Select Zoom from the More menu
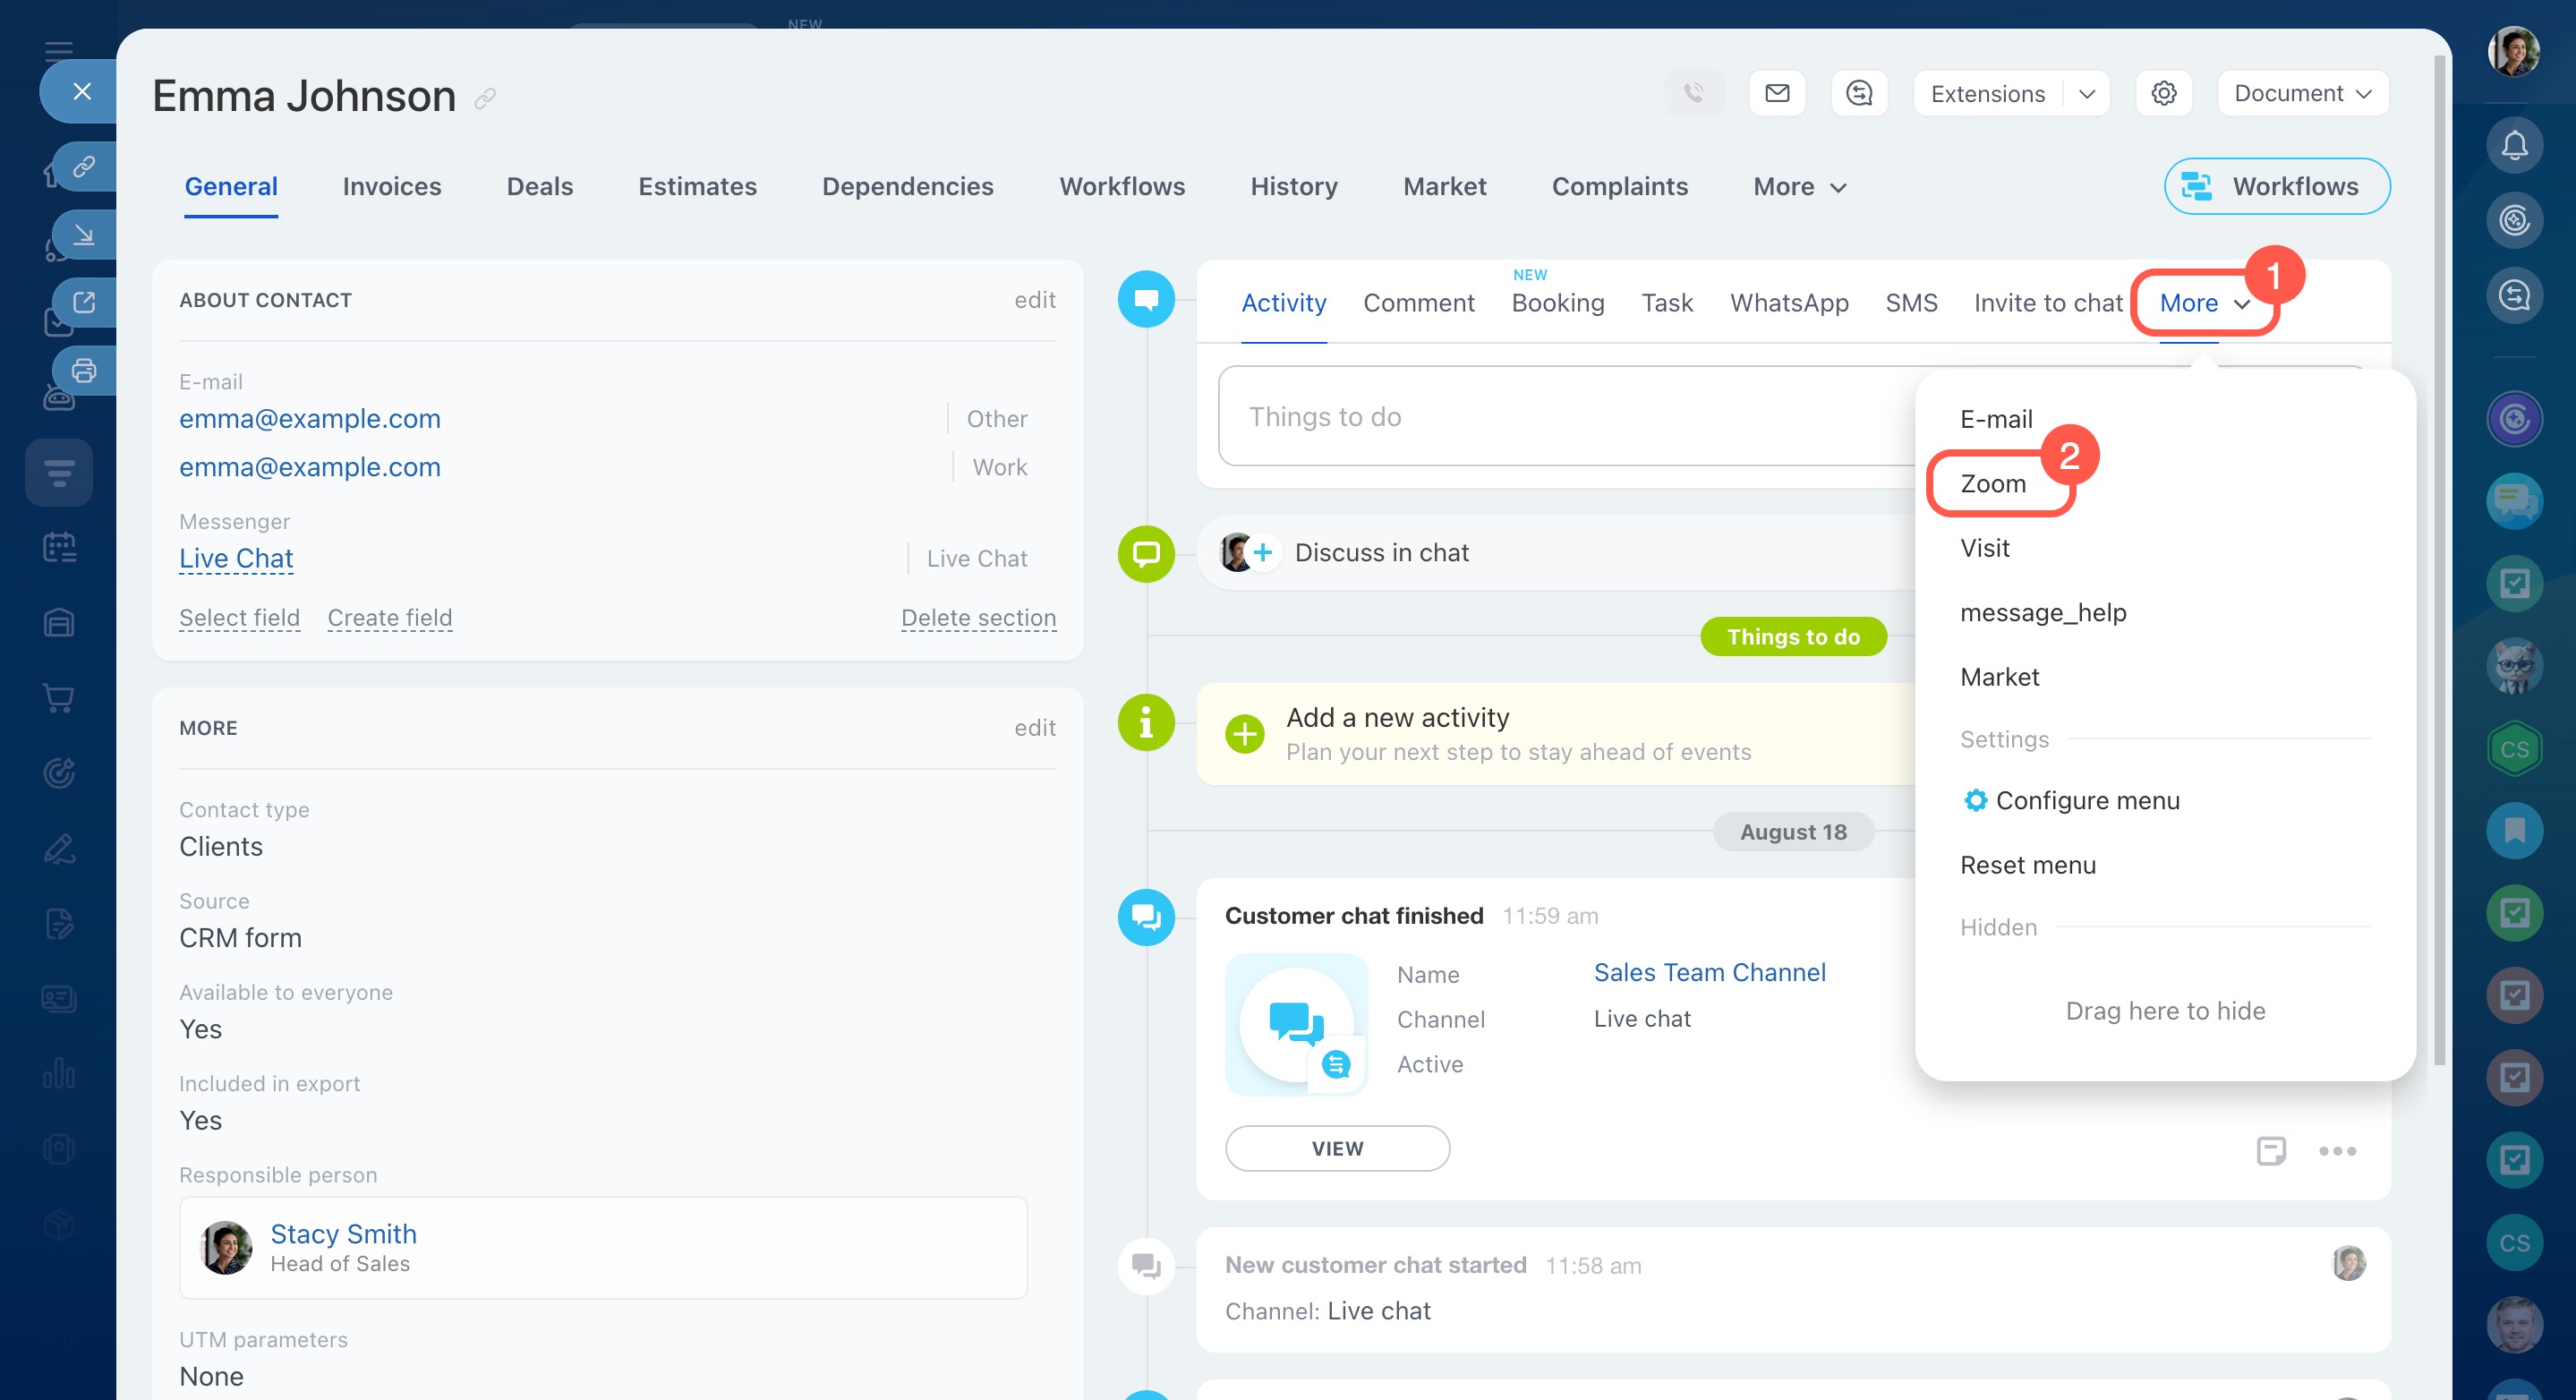Viewport: 2576px width, 1400px height. coord(1993,484)
